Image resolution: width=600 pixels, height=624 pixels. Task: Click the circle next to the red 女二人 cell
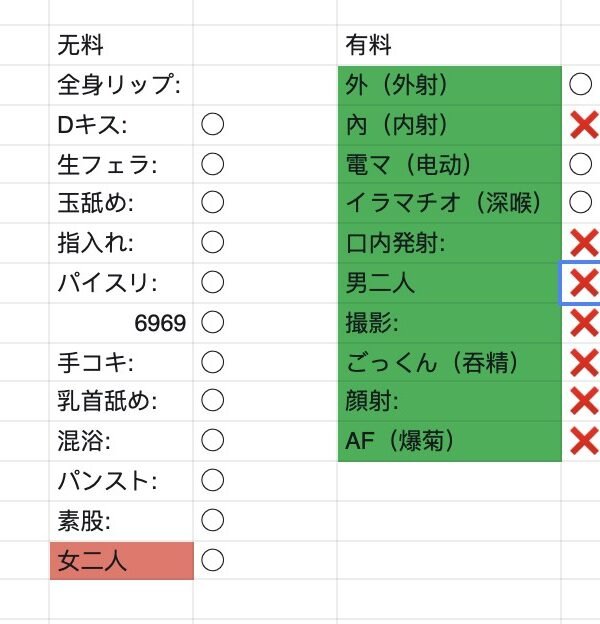pos(212,560)
